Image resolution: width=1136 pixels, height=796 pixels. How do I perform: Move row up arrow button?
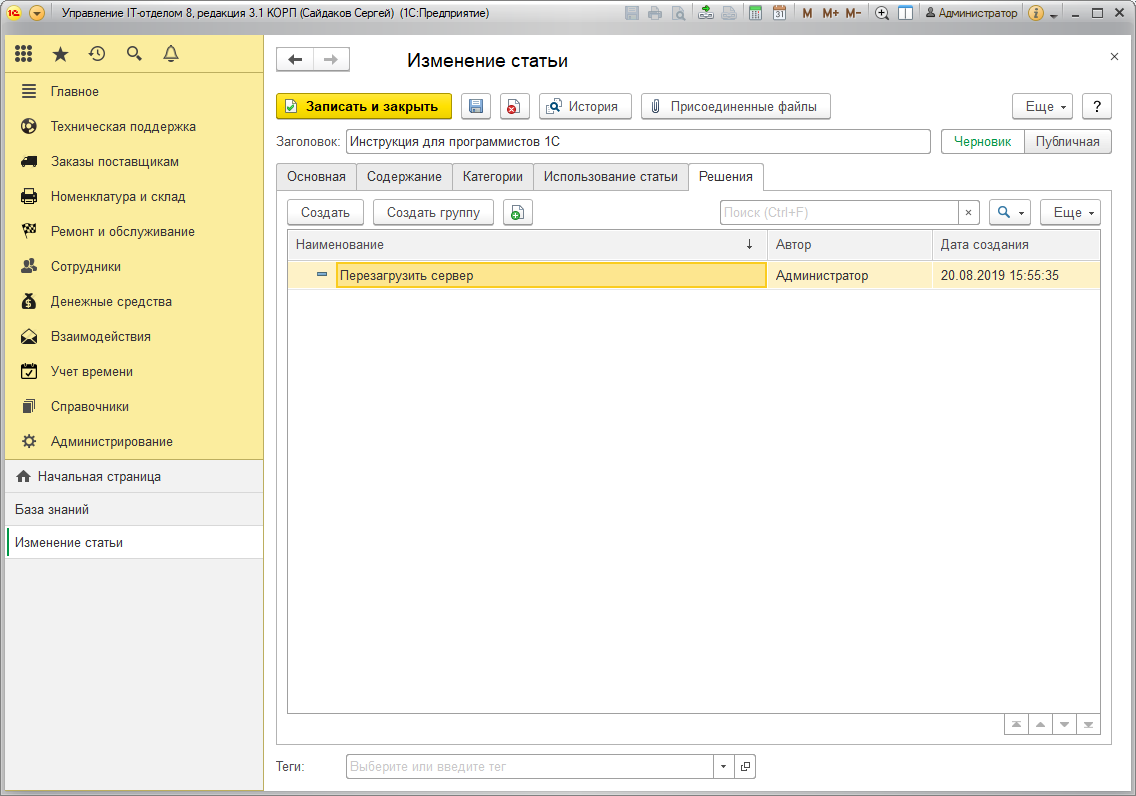[x=1040, y=724]
